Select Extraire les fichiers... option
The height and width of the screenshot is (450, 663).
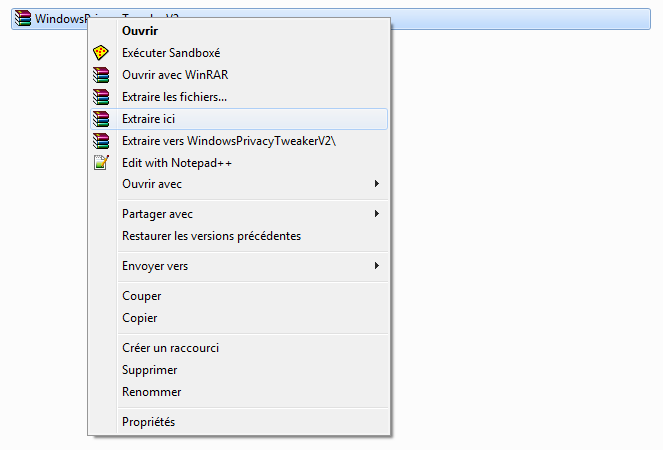(x=239, y=97)
